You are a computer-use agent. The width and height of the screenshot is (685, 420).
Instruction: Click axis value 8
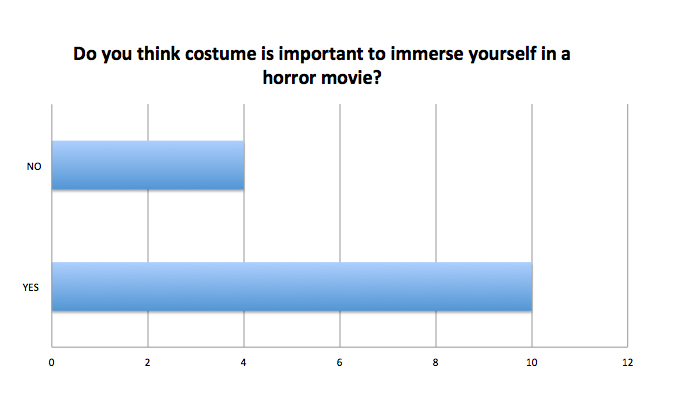(x=436, y=363)
